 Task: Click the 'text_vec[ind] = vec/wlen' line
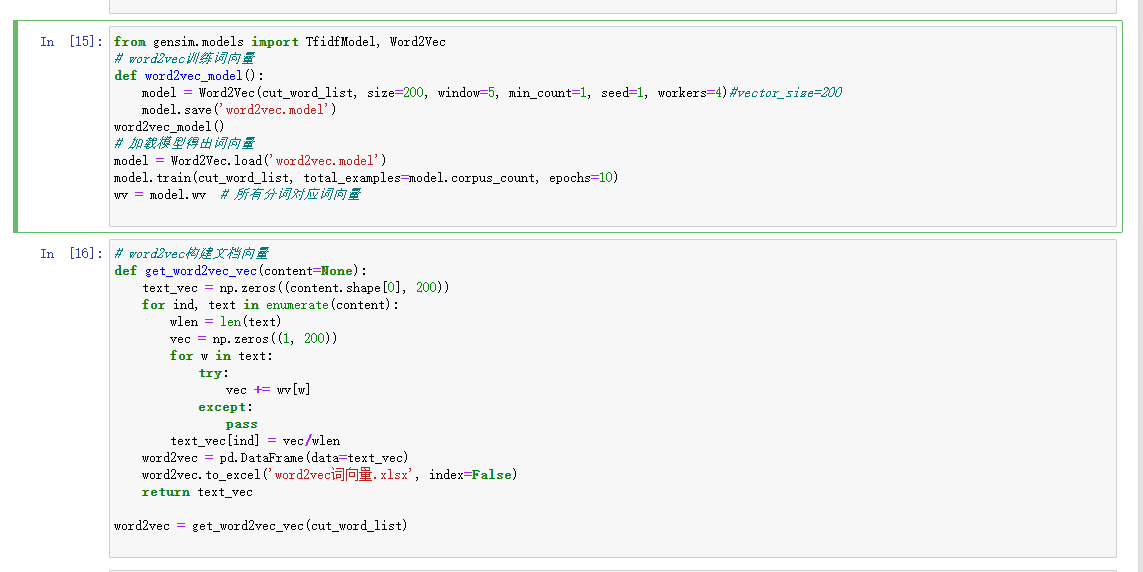click(x=255, y=441)
